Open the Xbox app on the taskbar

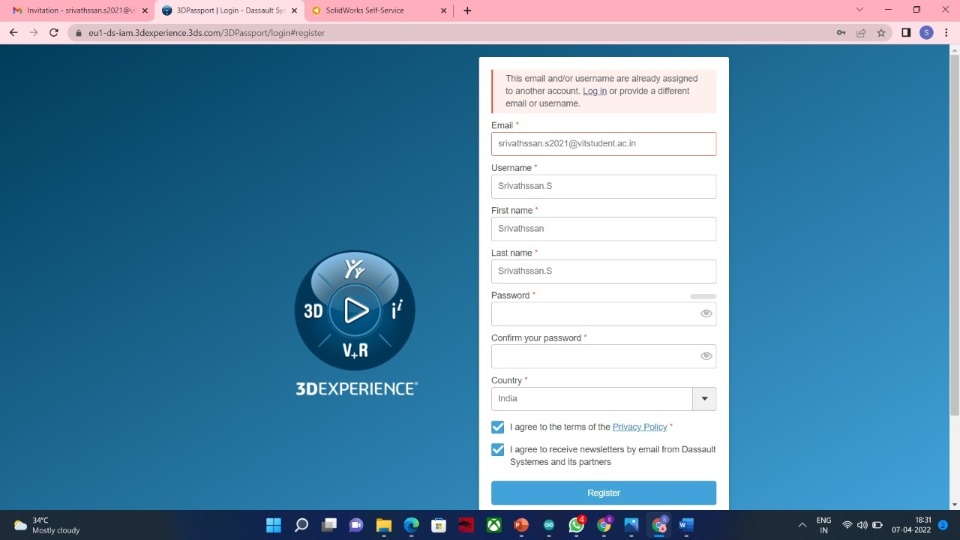point(494,525)
